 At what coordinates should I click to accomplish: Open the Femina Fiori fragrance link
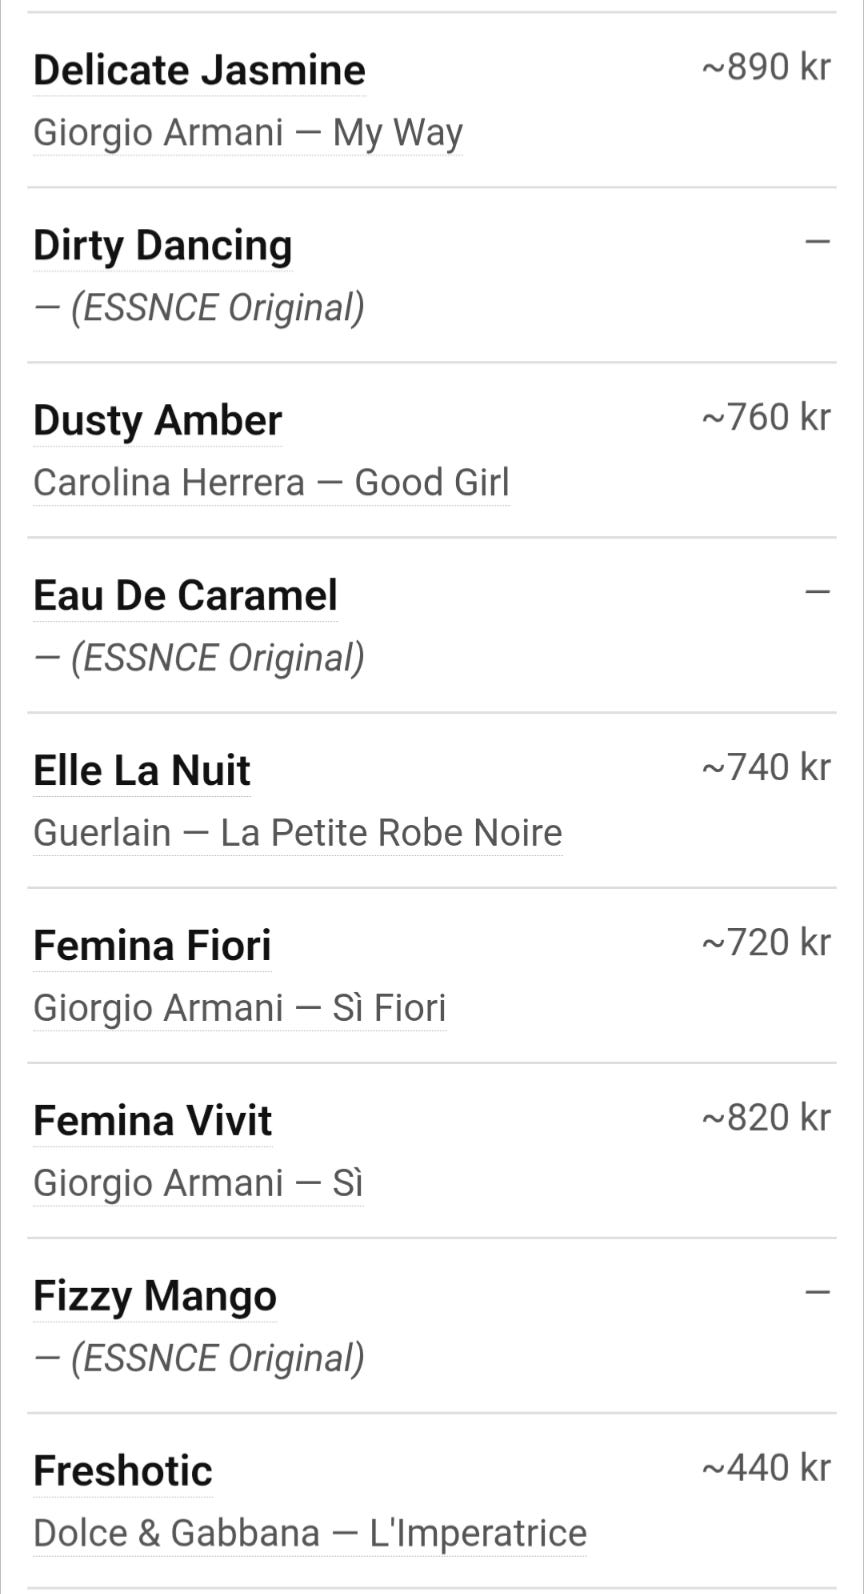click(x=152, y=945)
